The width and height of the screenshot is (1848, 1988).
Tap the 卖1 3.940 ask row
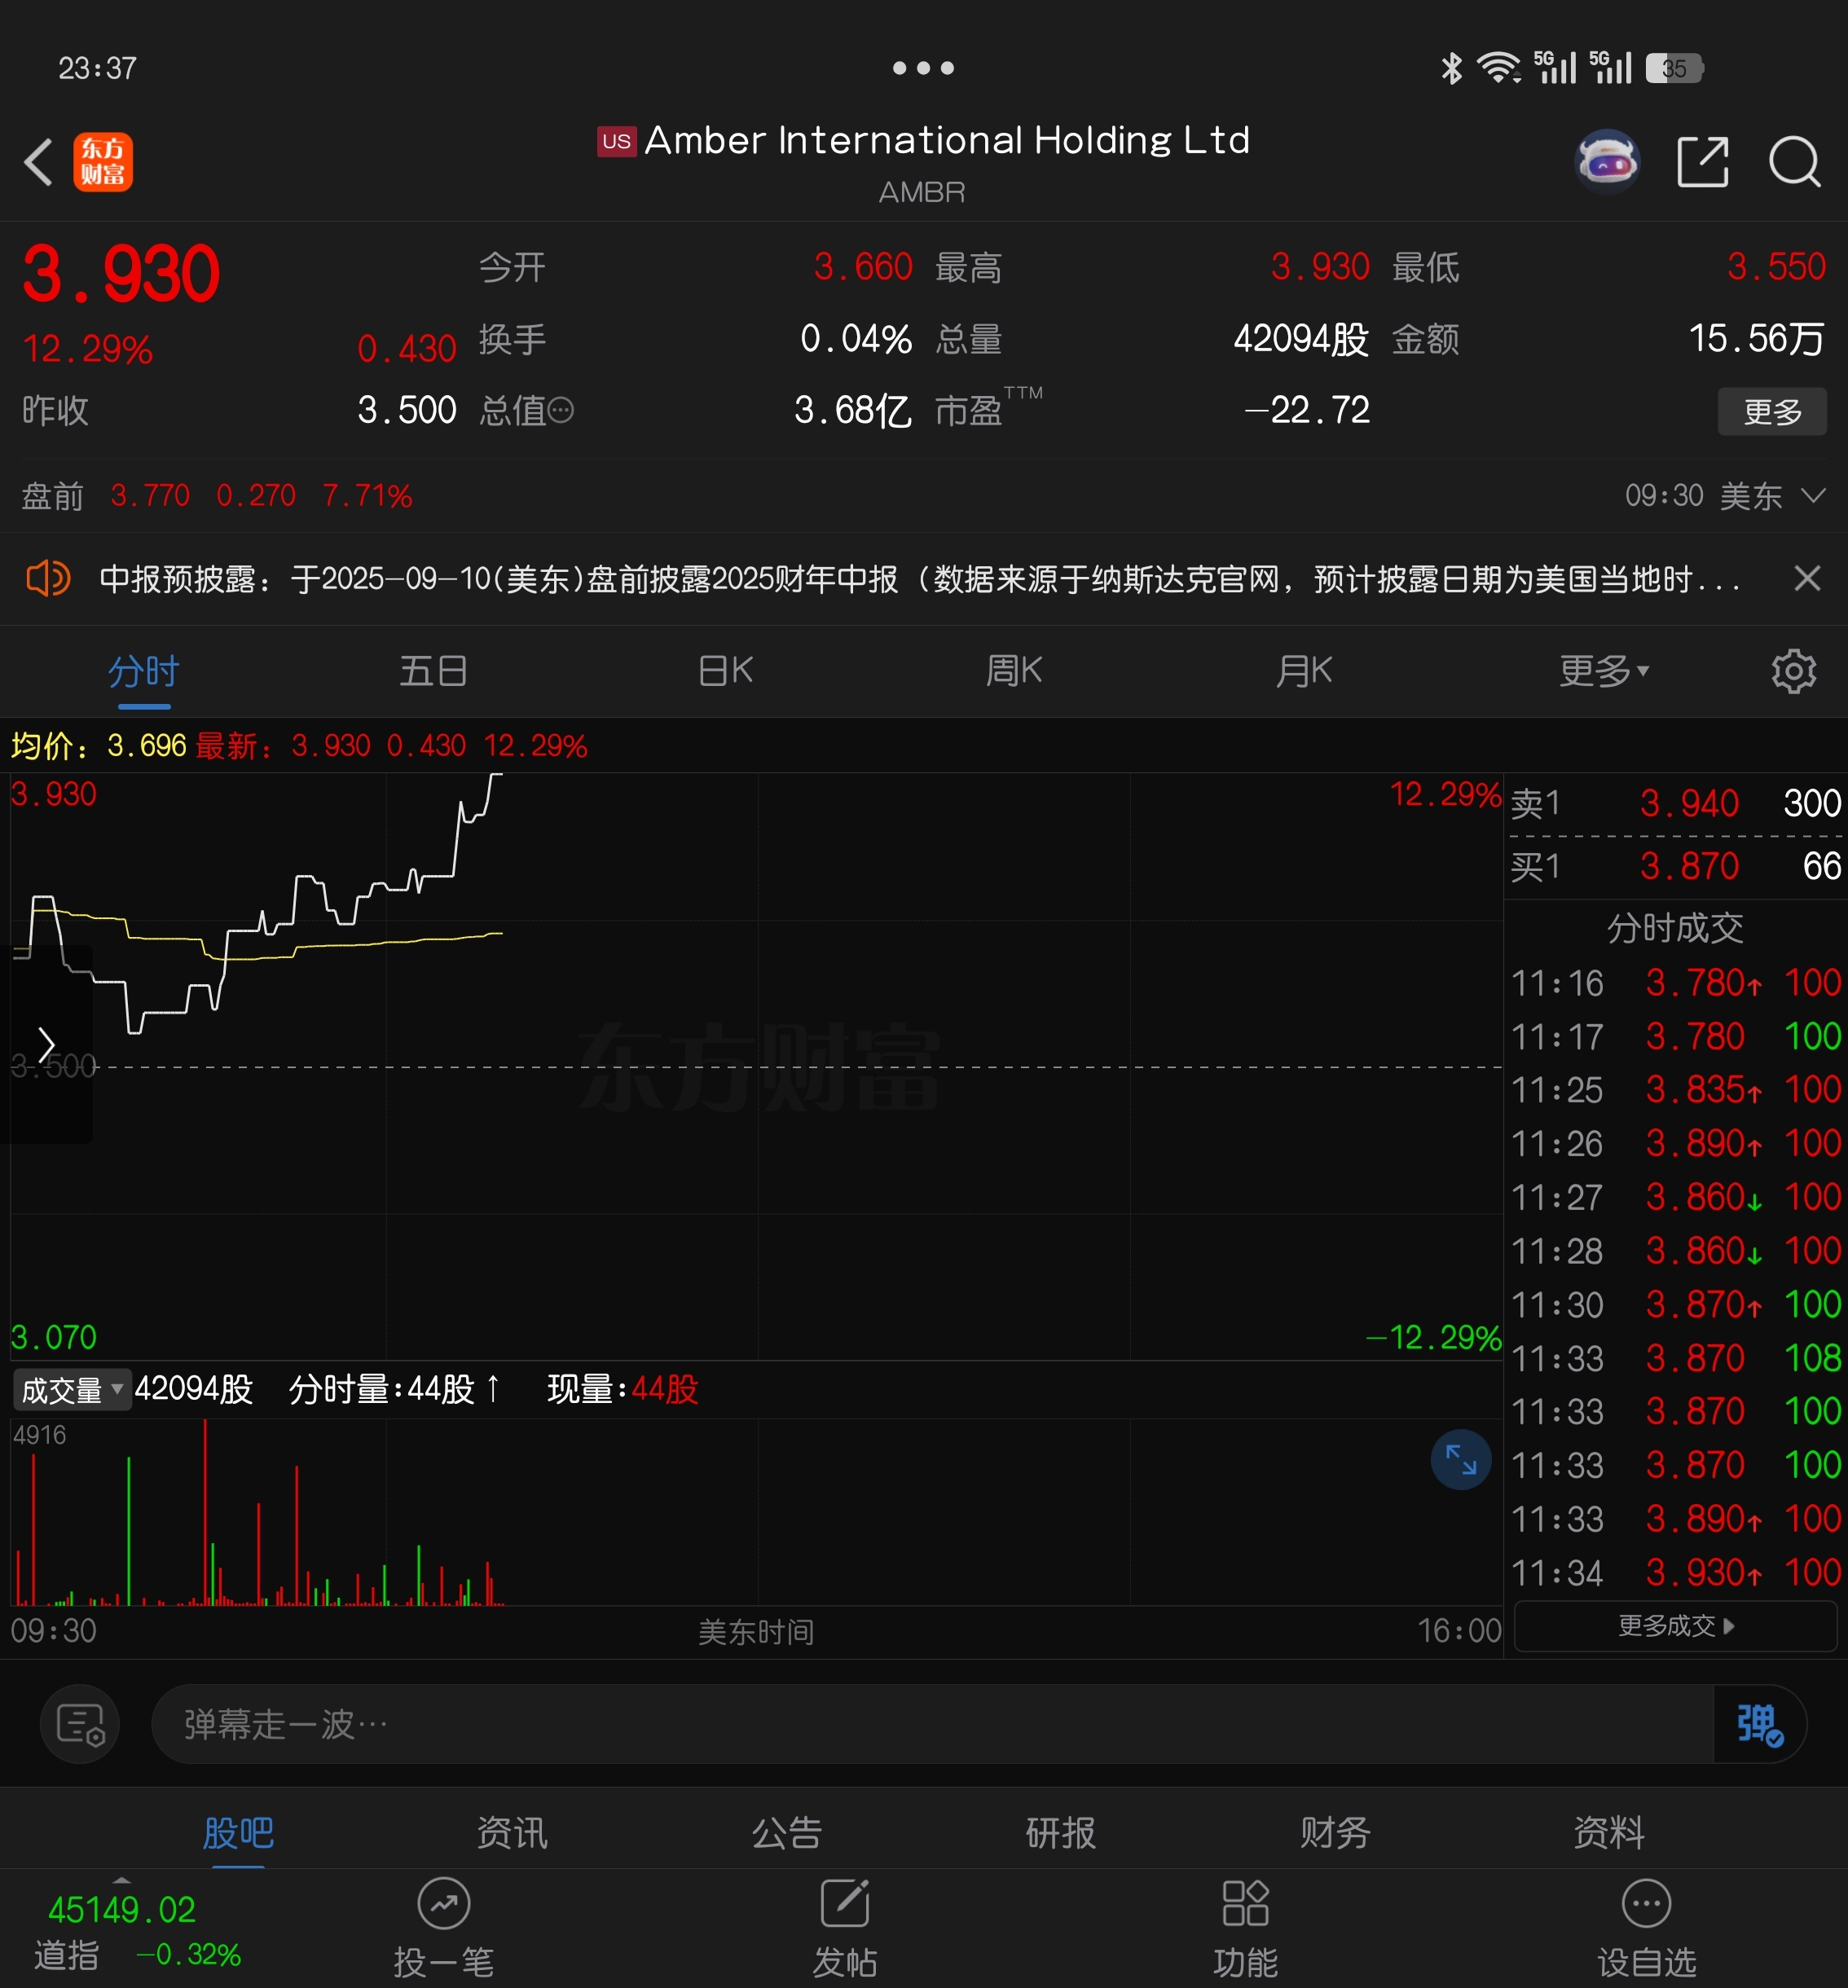(x=1675, y=803)
